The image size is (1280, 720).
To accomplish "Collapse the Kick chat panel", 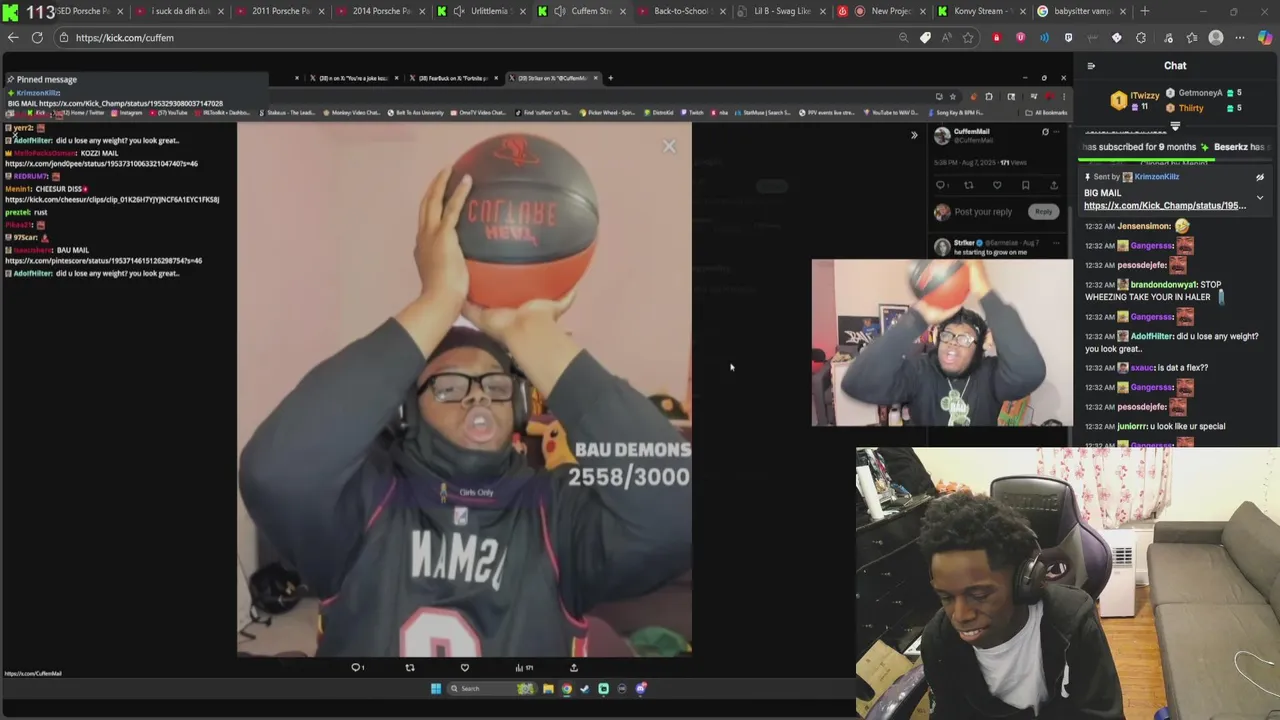I will (1091, 66).
